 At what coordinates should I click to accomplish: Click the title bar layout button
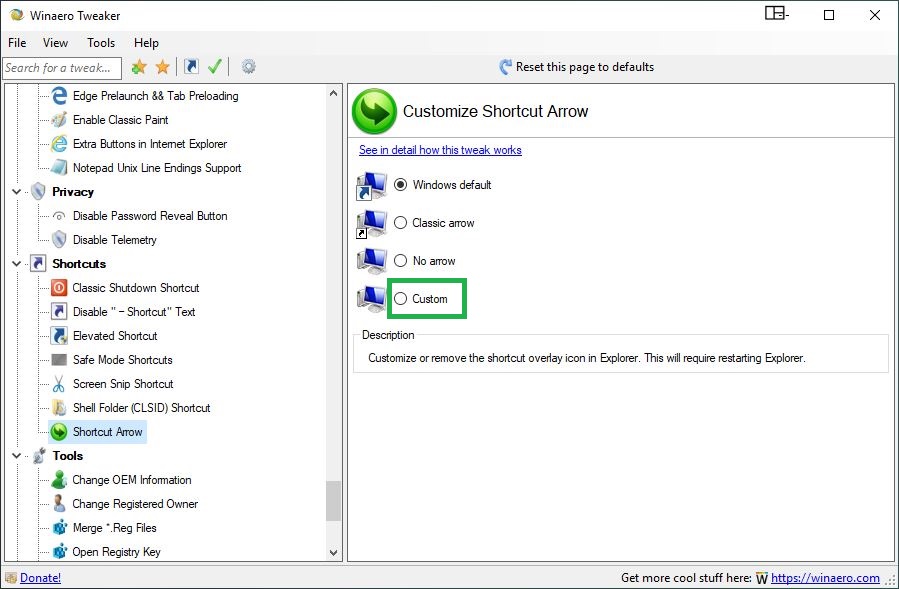[777, 14]
